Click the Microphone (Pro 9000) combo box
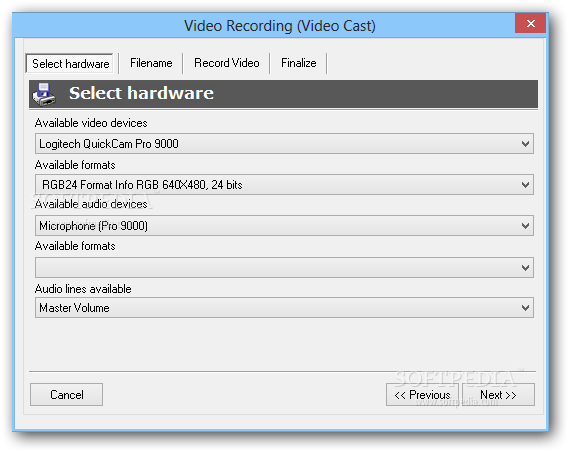Screen dimensions: 569x452 [284, 226]
